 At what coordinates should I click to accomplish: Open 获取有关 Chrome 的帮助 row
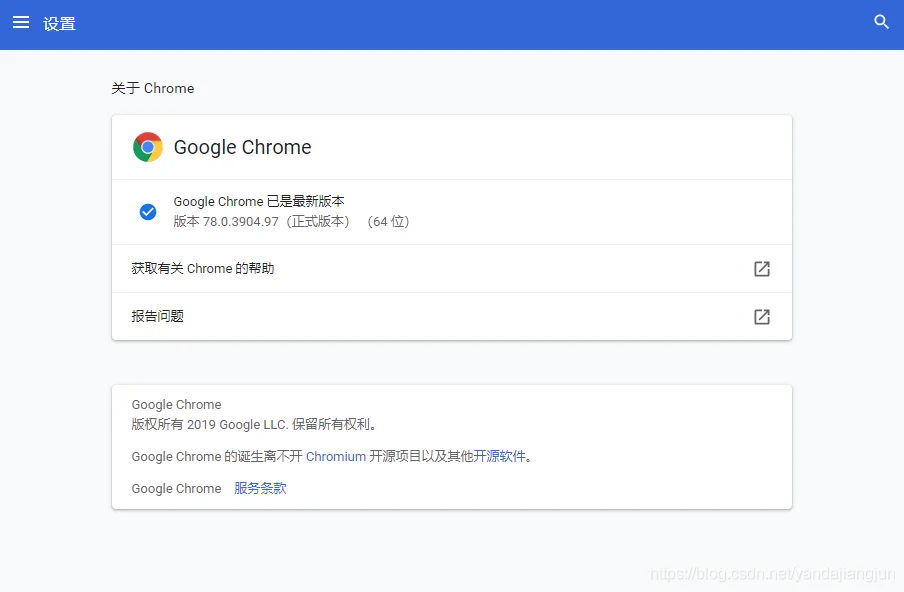click(451, 269)
